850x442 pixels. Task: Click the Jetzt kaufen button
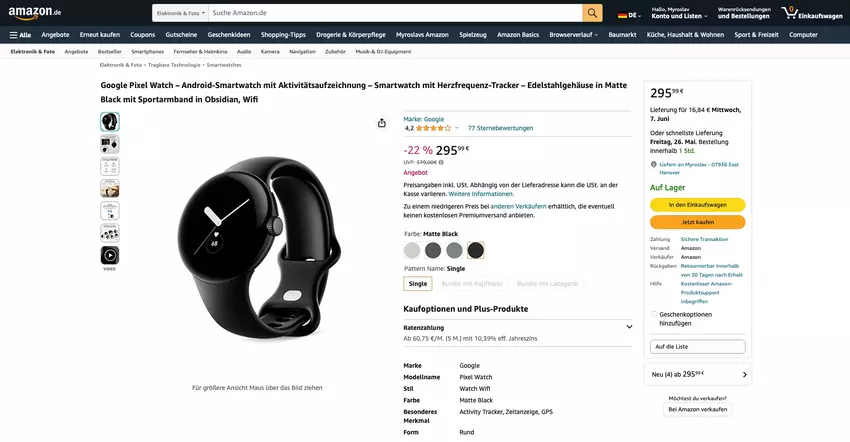click(x=697, y=222)
